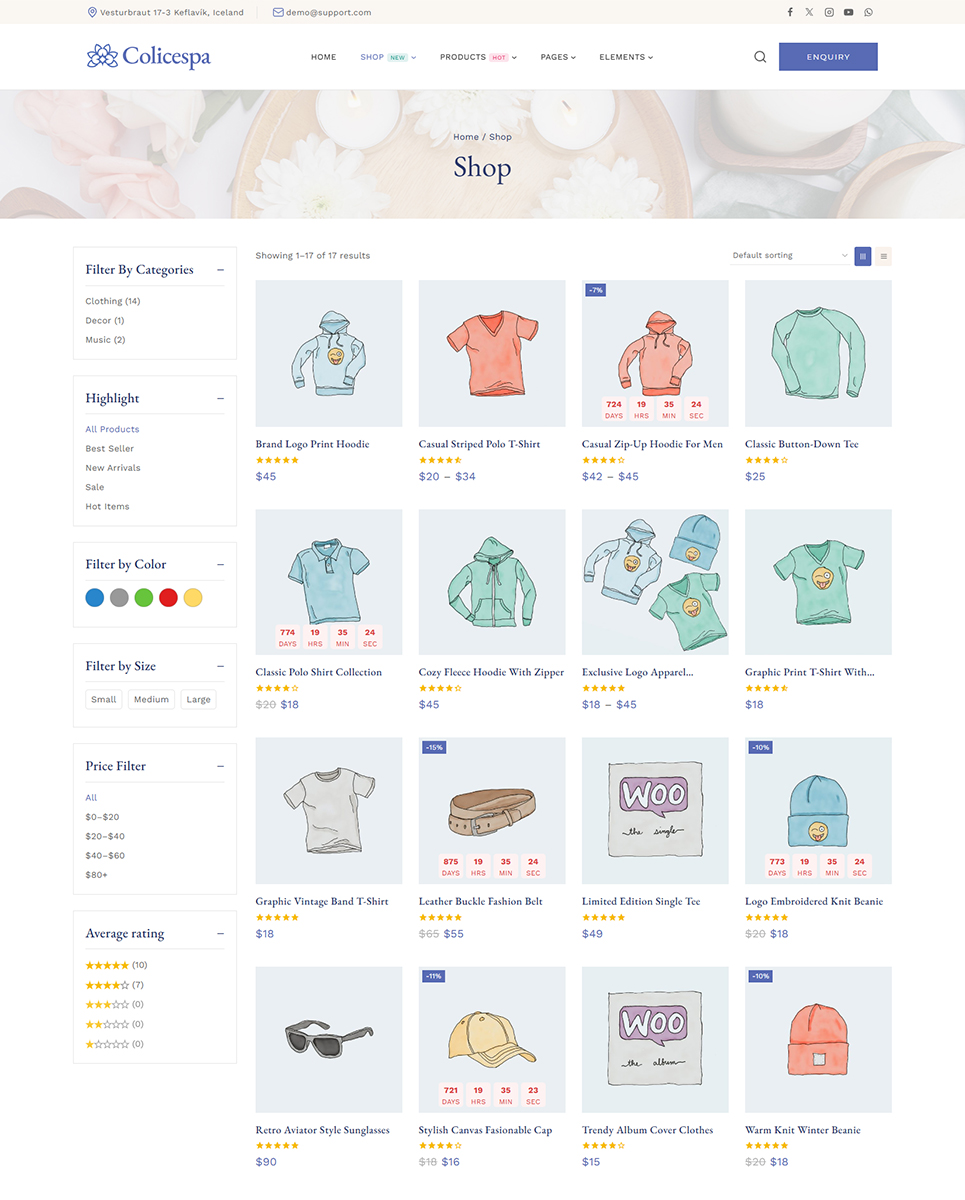
Task: Switch to list view layout icon
Action: click(x=883, y=256)
